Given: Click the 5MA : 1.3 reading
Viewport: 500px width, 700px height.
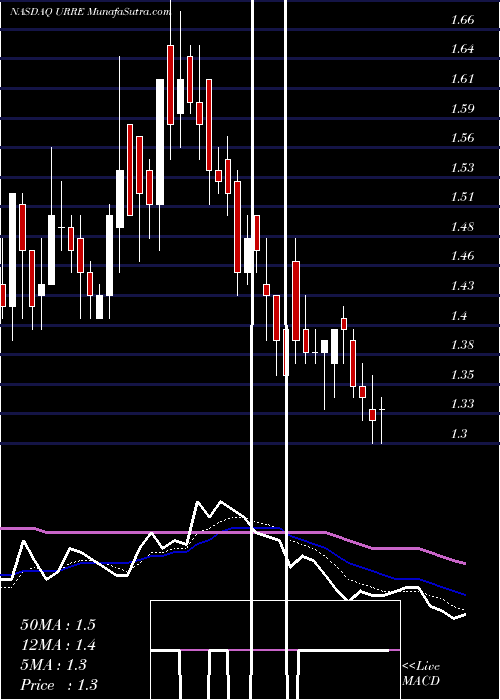Looking at the screenshot, I should pos(54,665).
